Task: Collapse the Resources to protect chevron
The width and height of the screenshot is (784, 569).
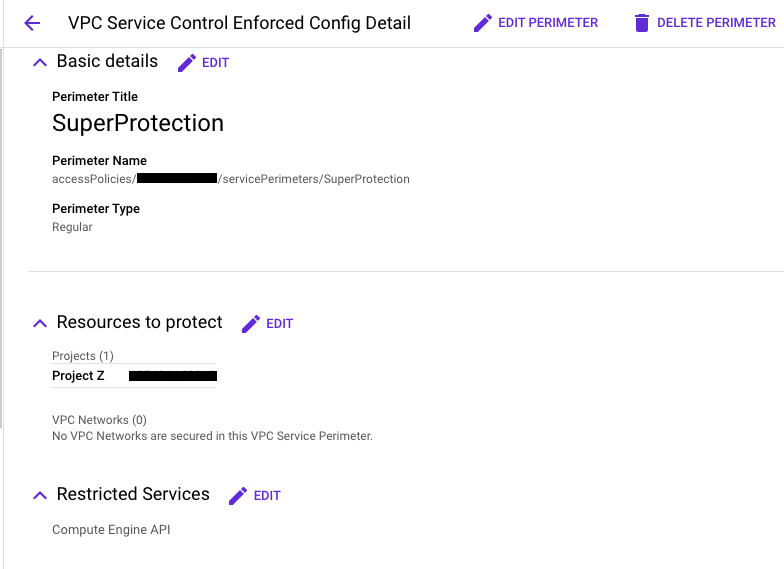Action: click(40, 323)
